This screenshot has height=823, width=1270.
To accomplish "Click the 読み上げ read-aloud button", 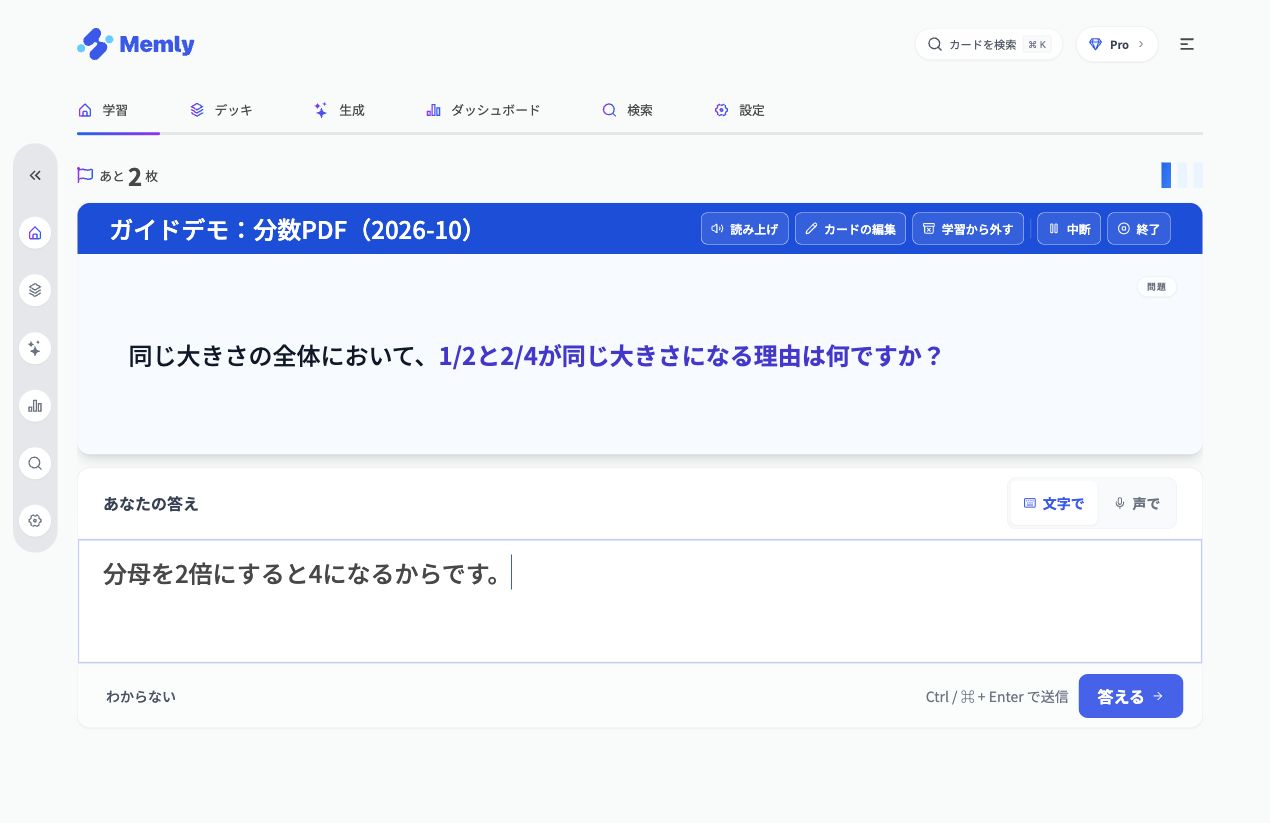I will pos(745,229).
